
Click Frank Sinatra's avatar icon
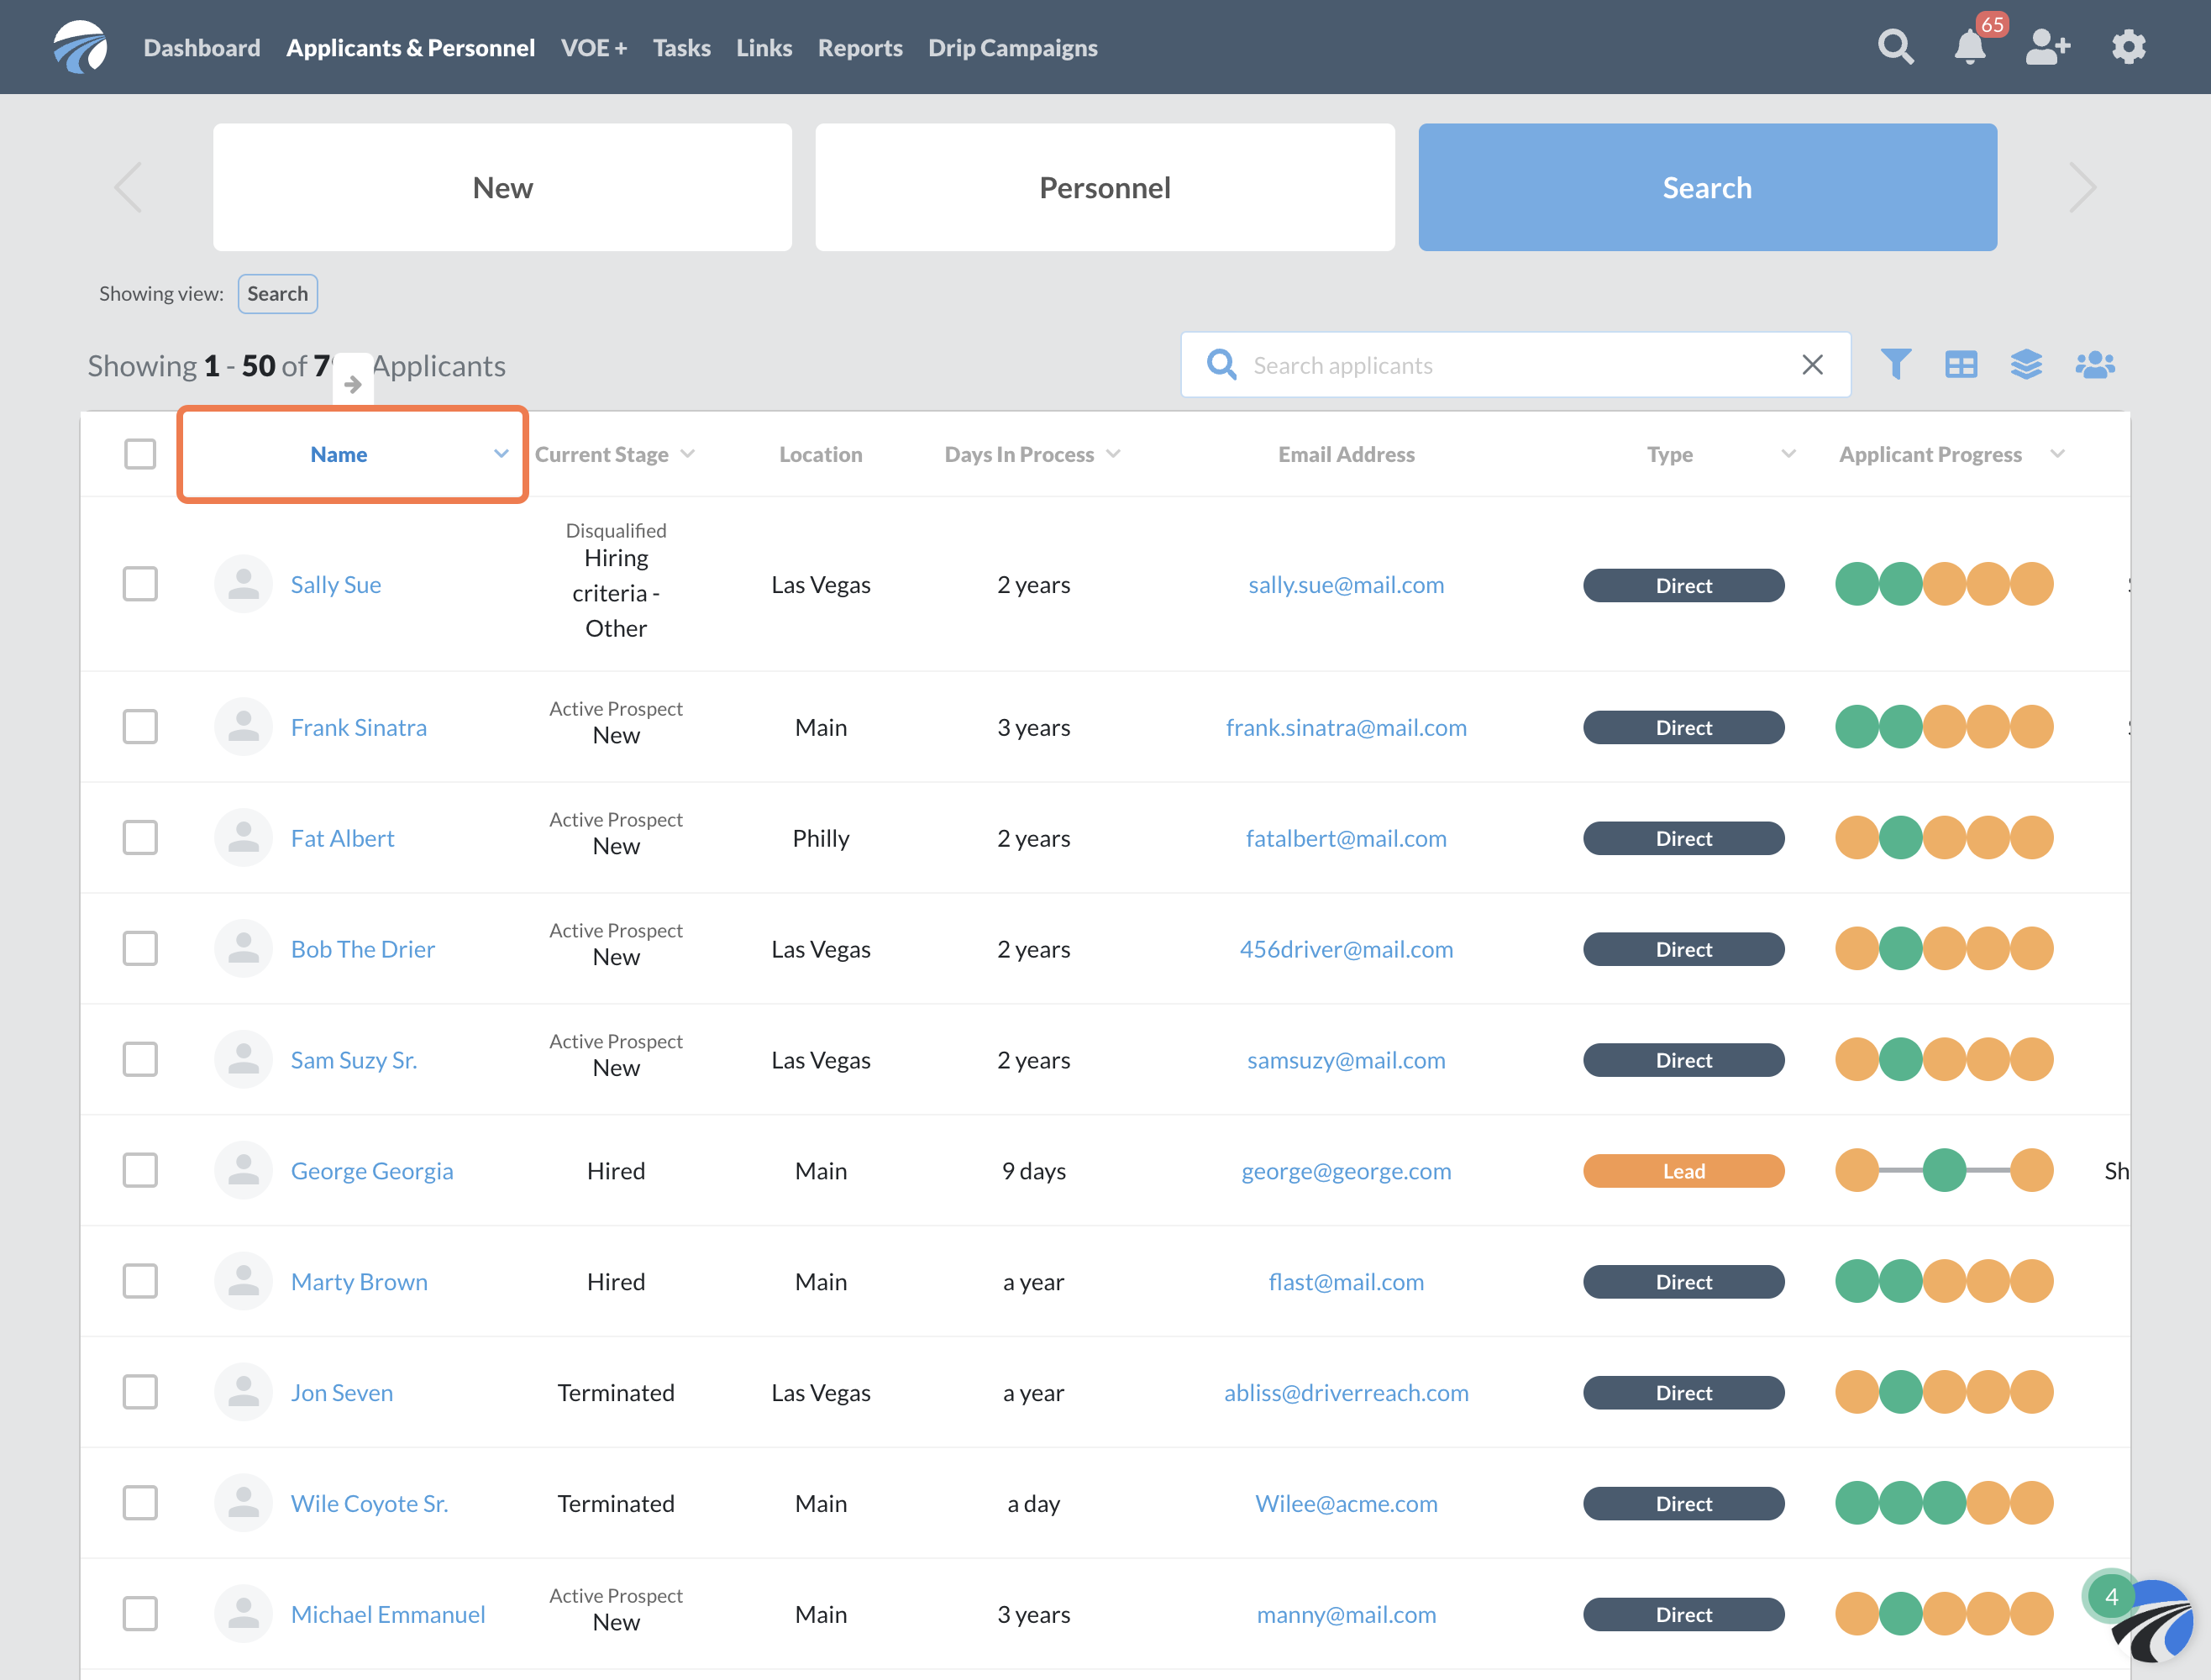pyautogui.click(x=243, y=727)
